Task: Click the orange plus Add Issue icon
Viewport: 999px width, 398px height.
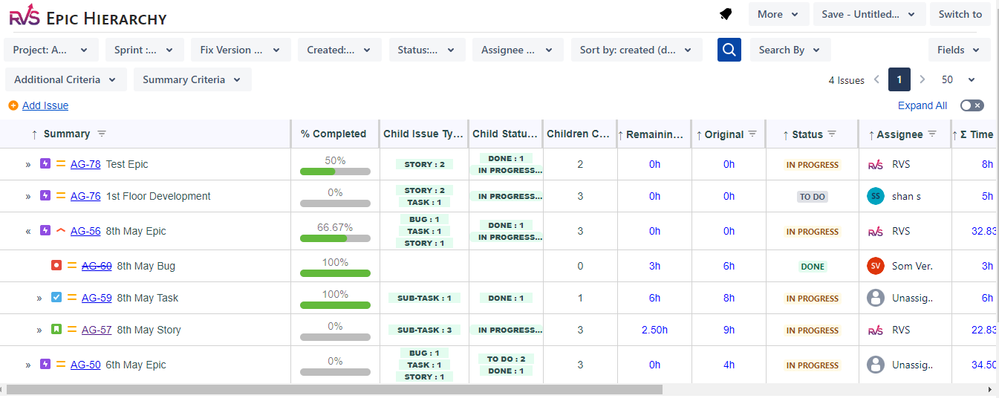Action: 13,106
